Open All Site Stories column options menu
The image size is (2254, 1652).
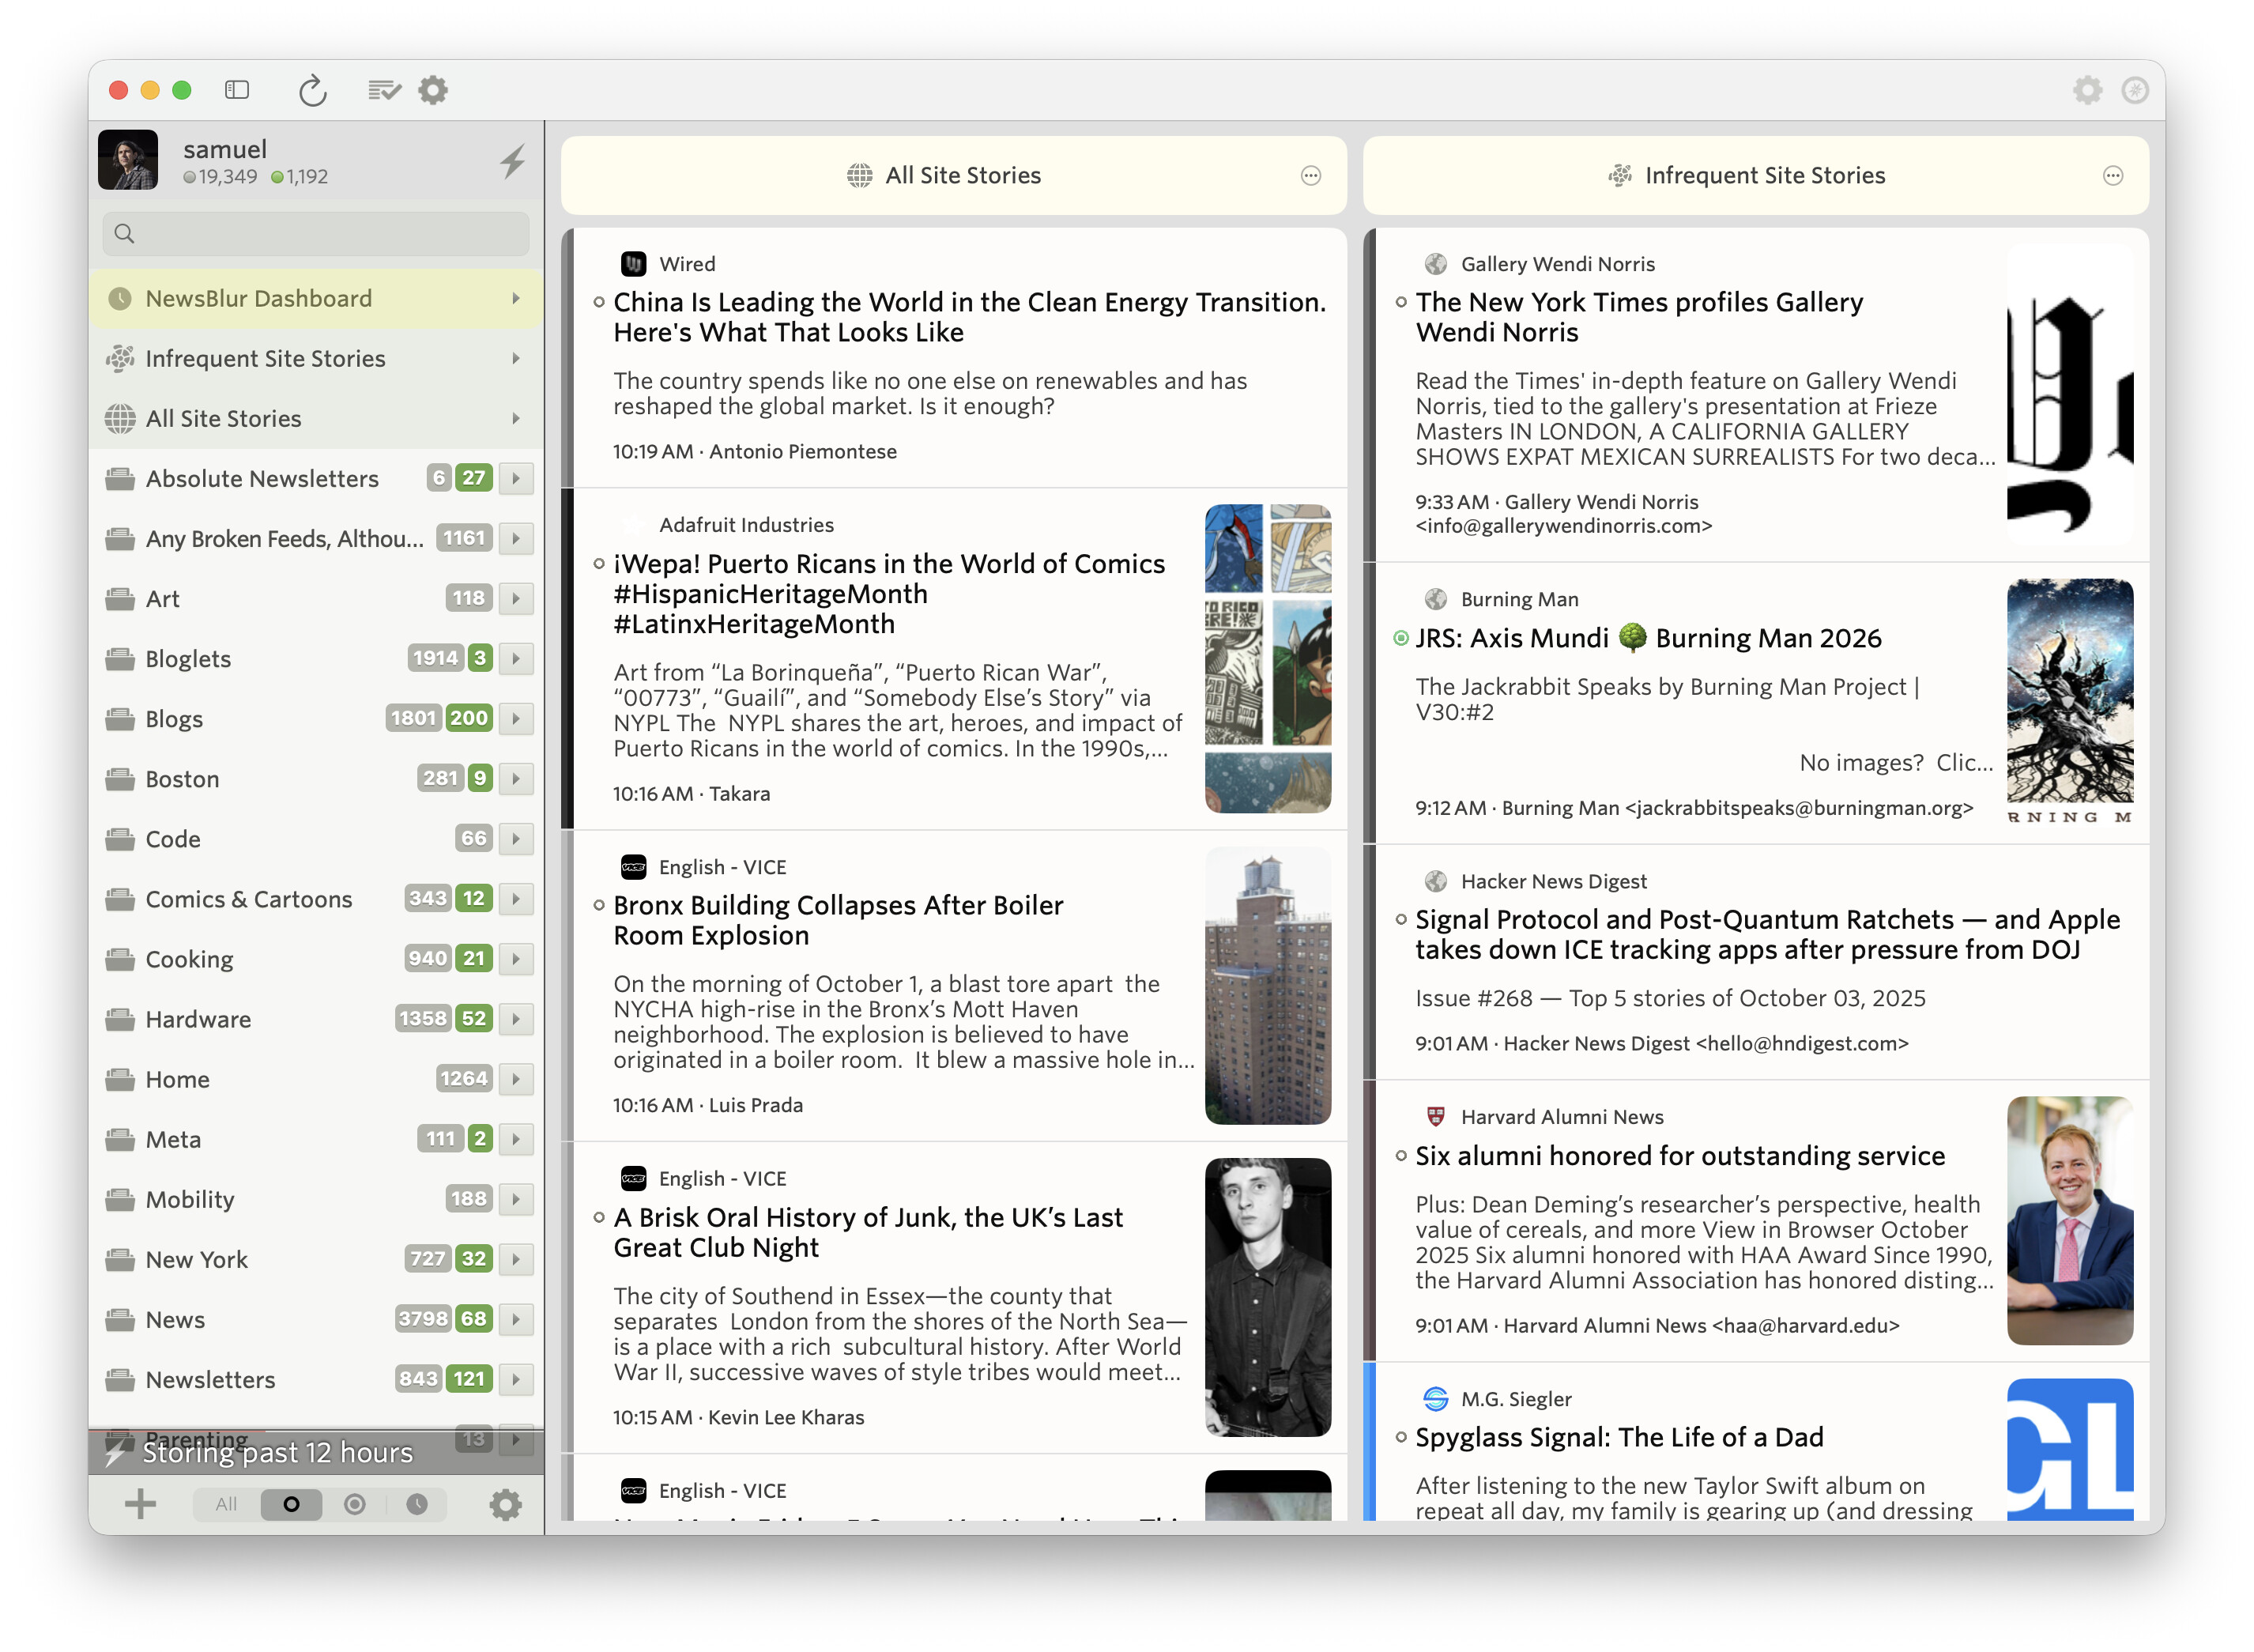click(1310, 176)
